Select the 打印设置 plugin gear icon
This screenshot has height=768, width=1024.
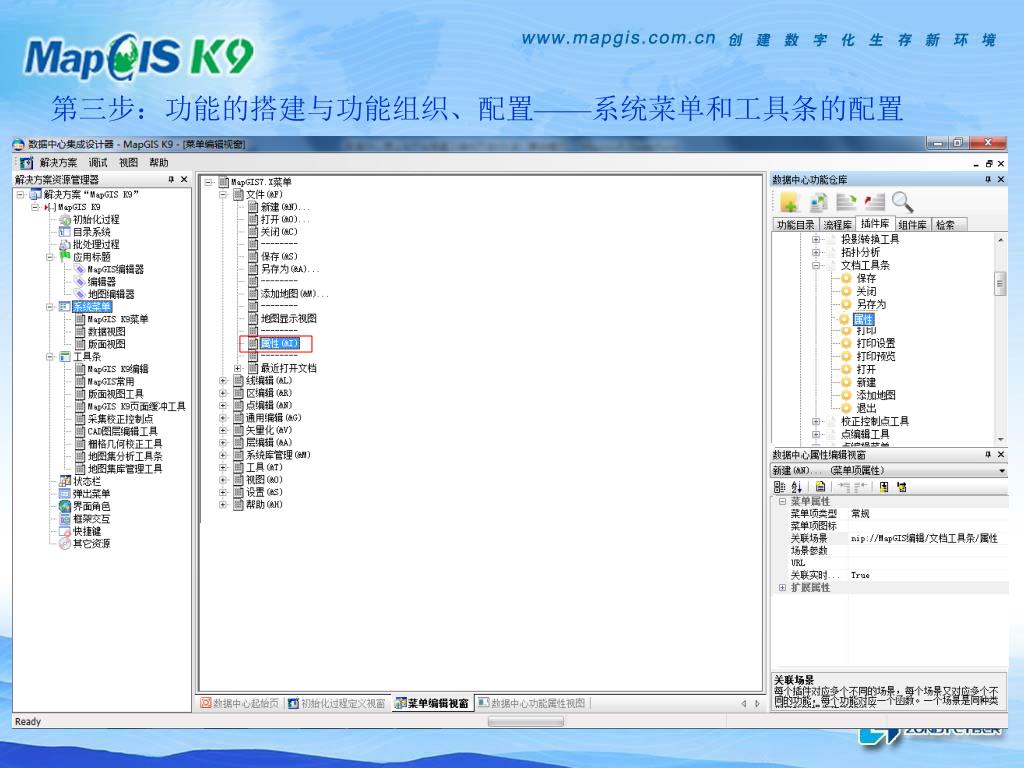tap(846, 343)
